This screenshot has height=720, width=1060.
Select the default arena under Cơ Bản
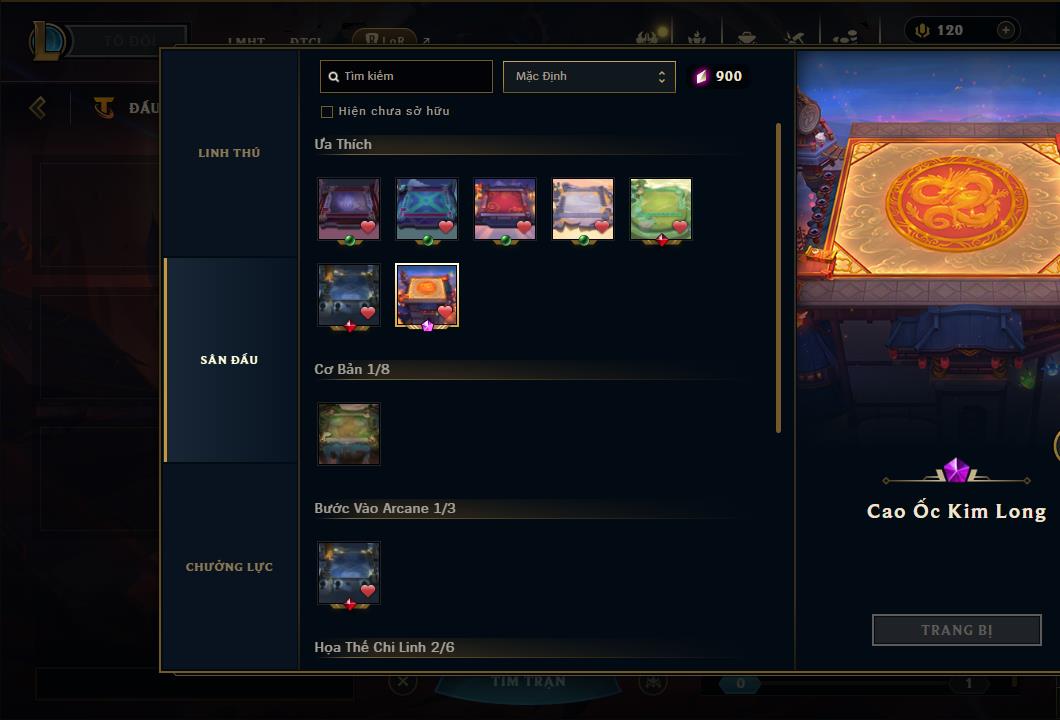pyautogui.click(x=349, y=434)
